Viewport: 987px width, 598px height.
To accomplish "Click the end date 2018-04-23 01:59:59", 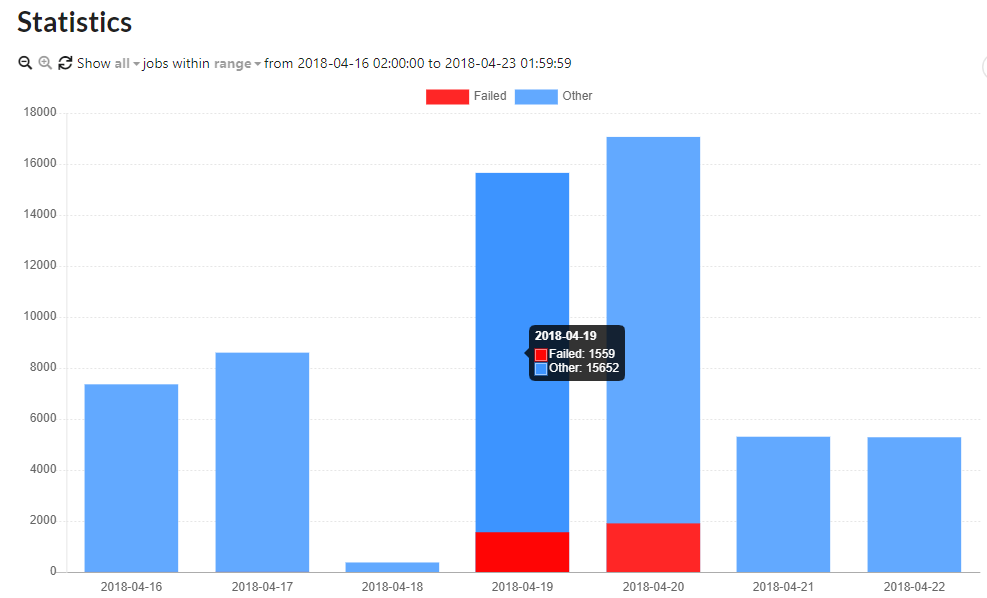I will coord(508,63).
